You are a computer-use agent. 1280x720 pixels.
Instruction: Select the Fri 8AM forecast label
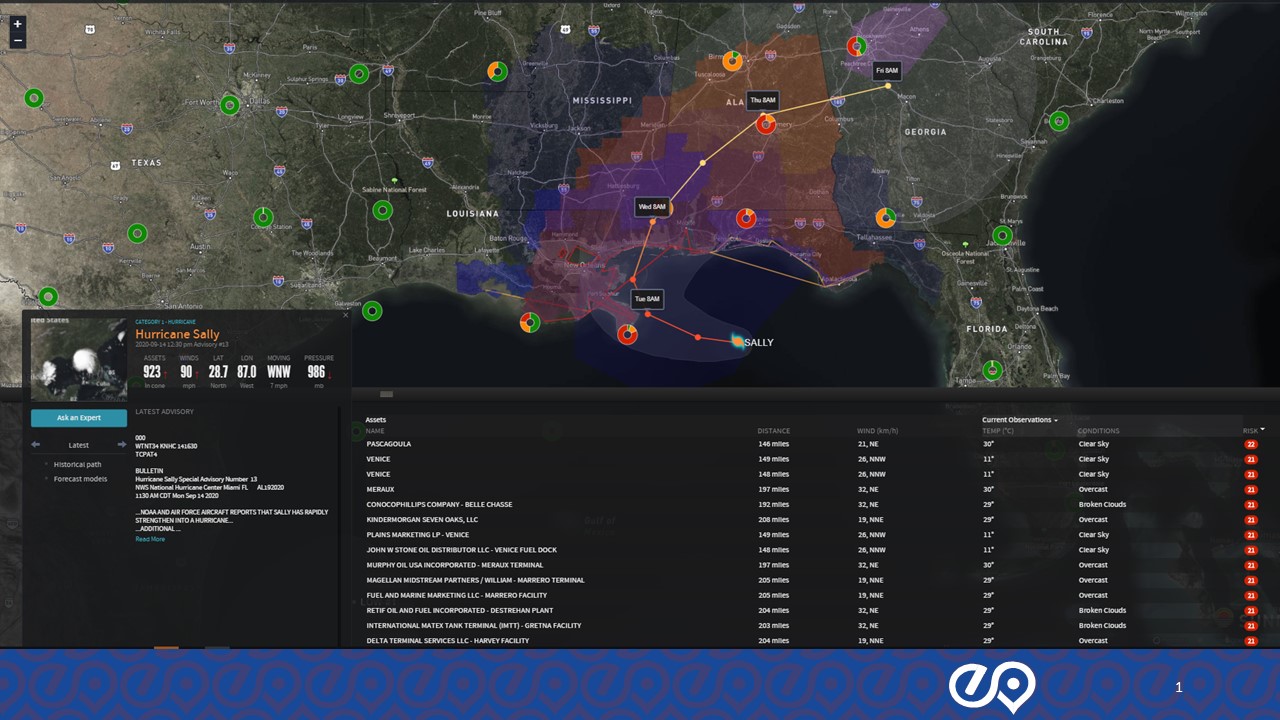point(887,71)
